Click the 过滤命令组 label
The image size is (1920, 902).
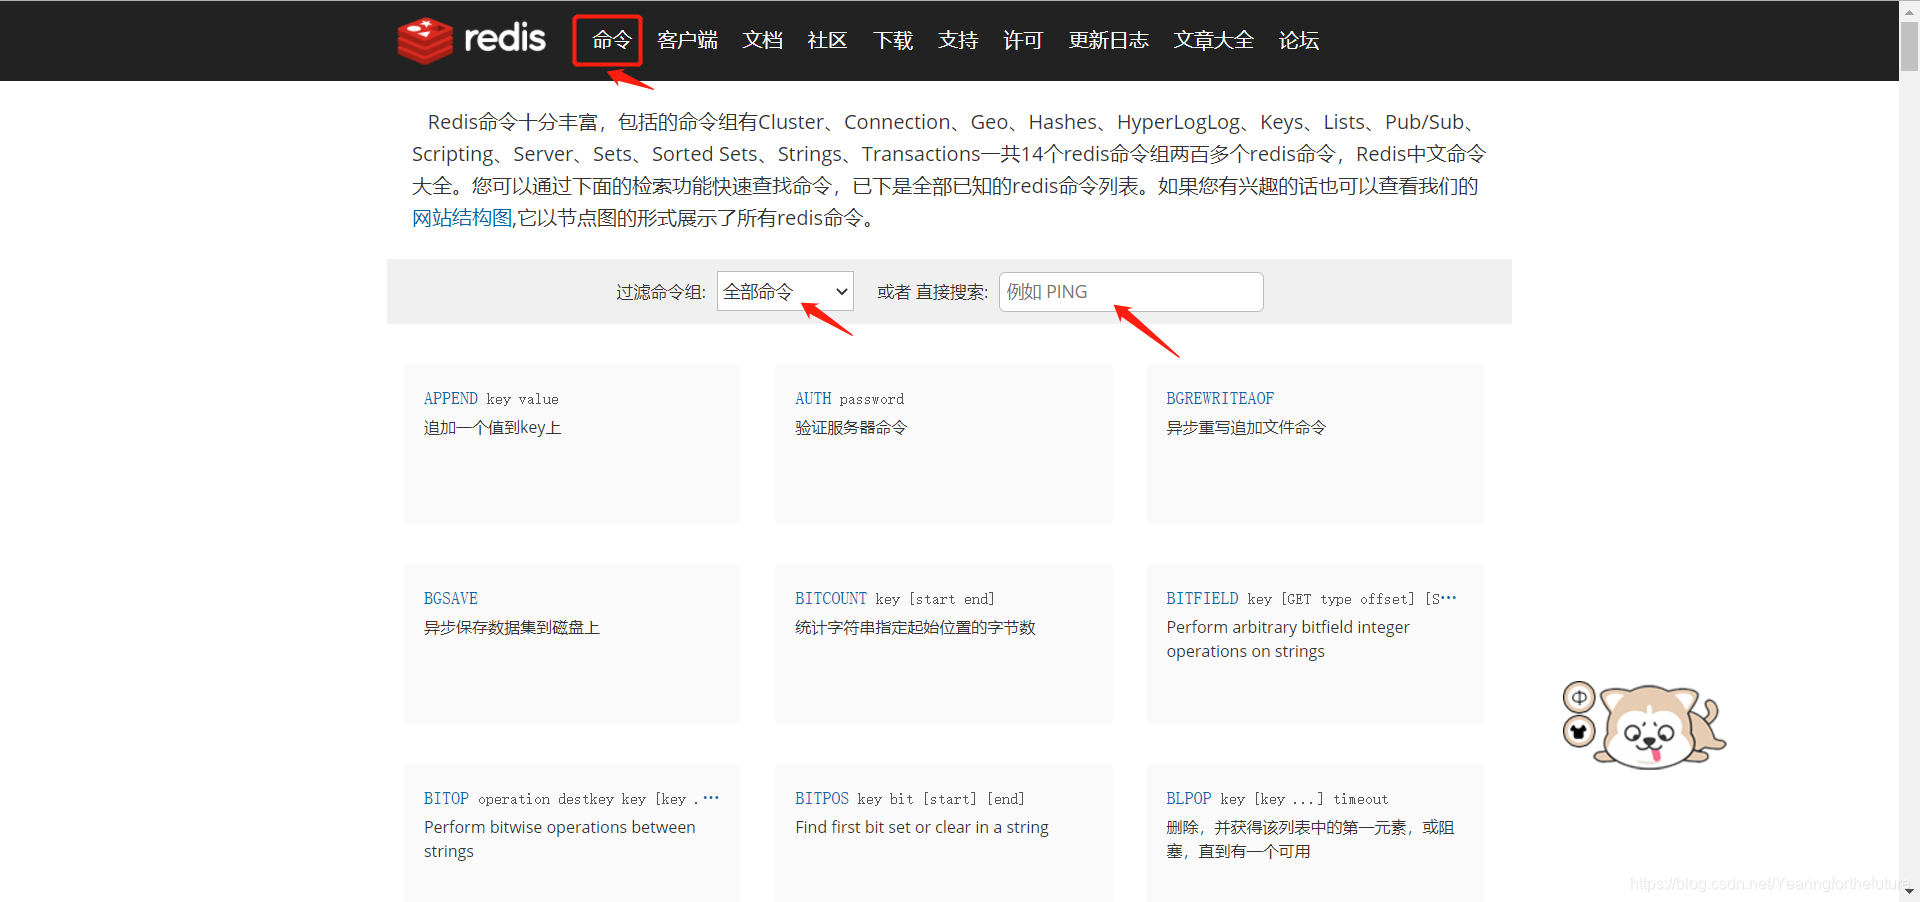coord(660,292)
